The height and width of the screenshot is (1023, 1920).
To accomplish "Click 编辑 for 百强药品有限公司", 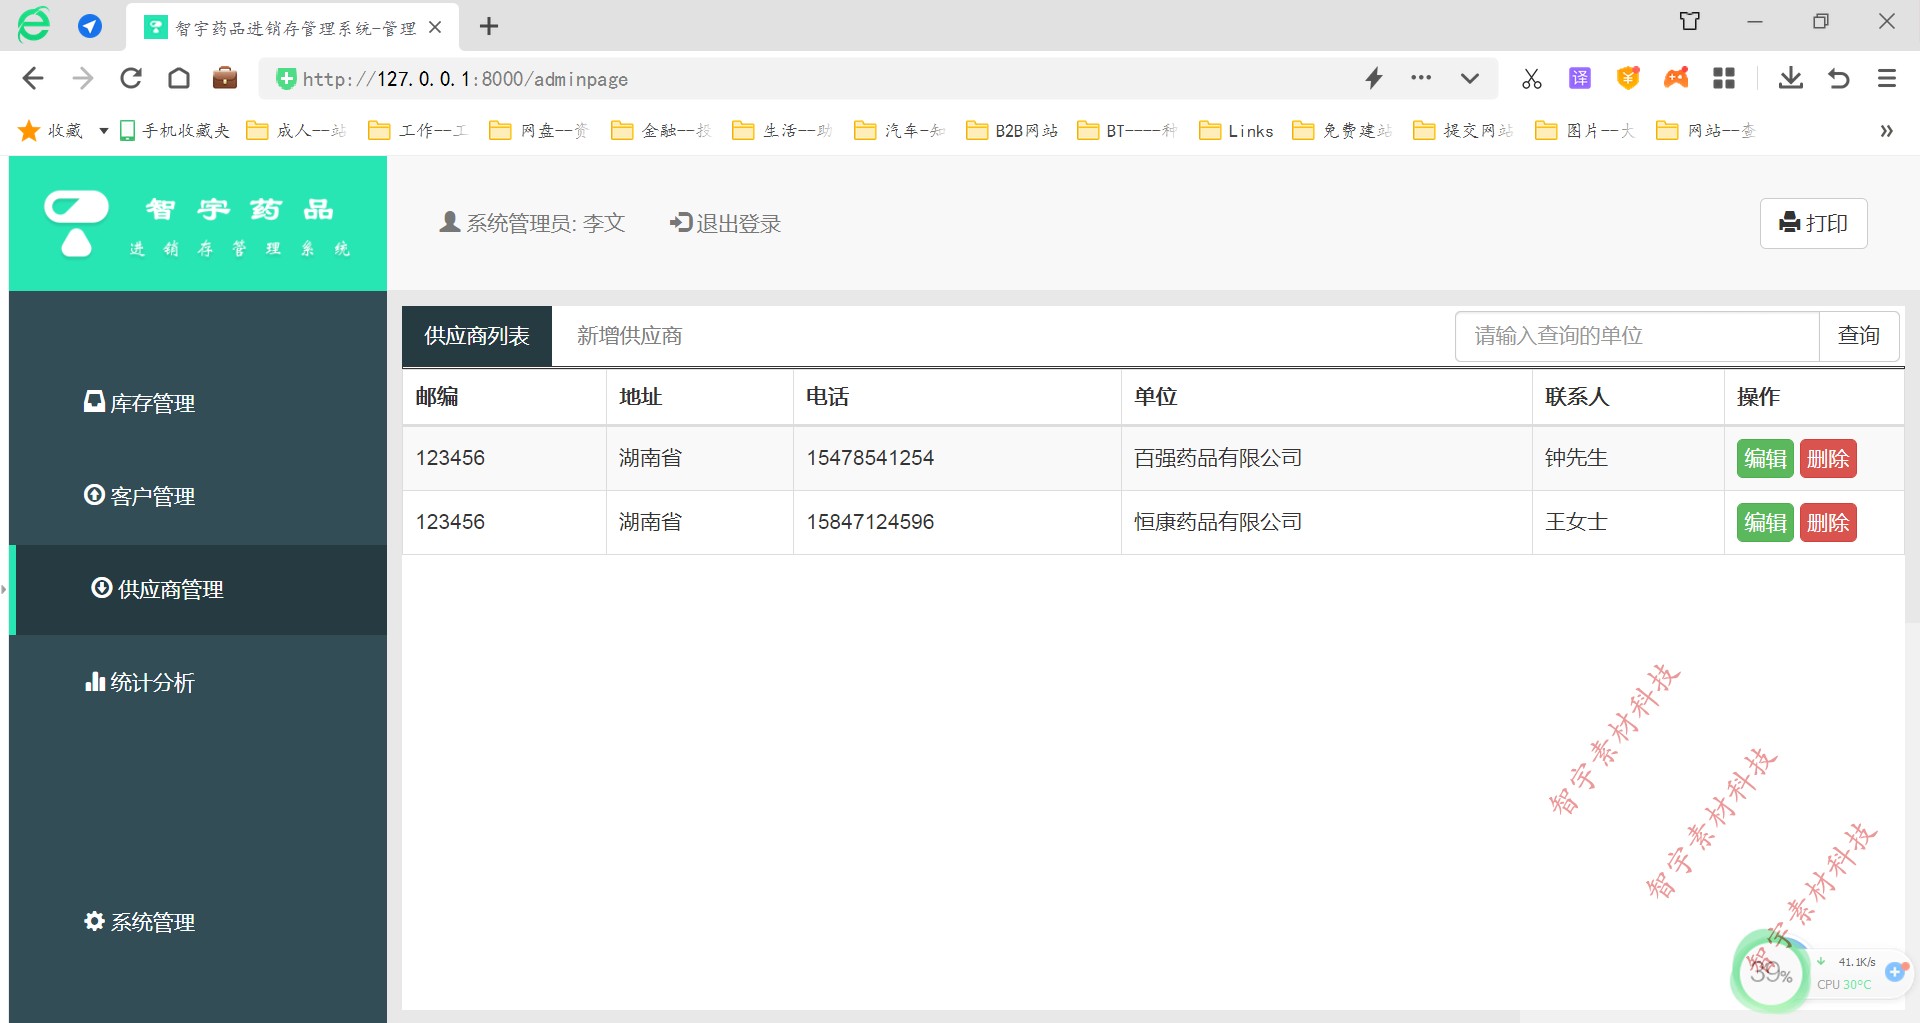I will click(1765, 458).
